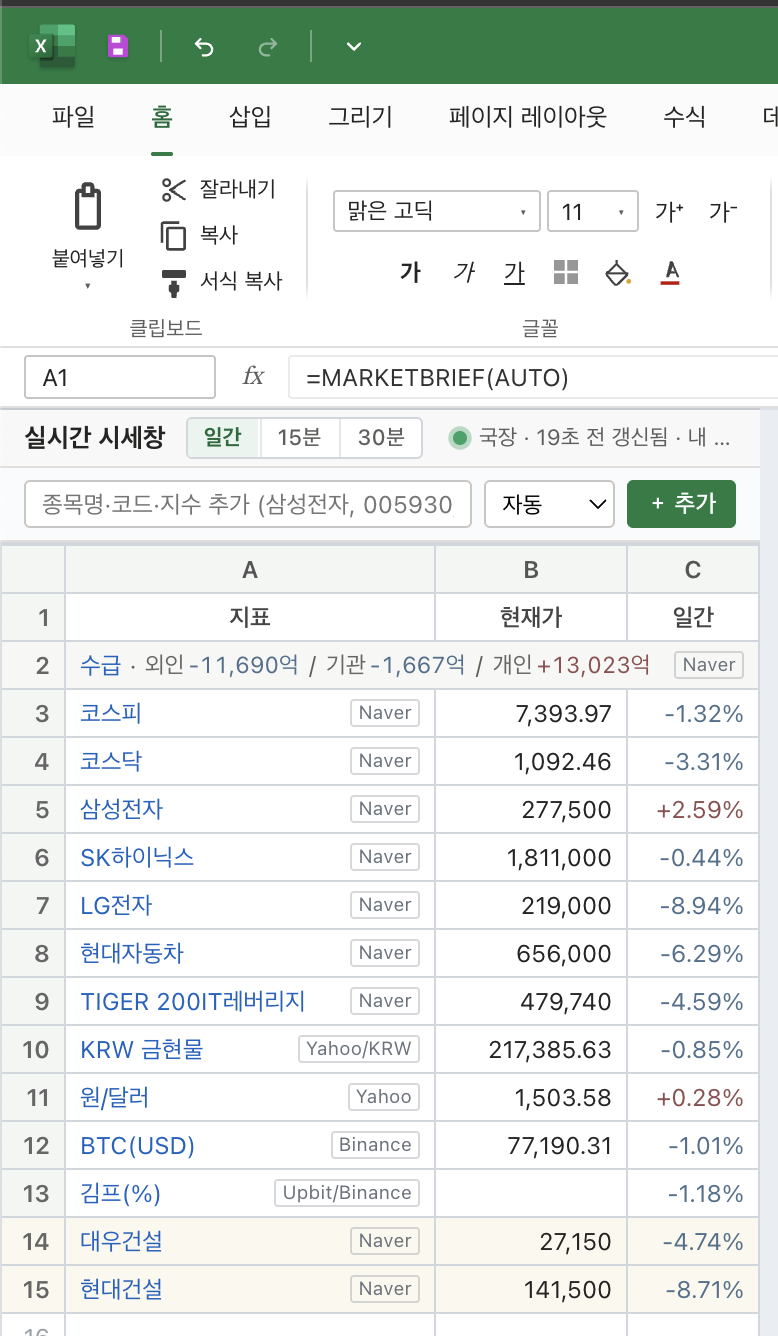The width and height of the screenshot is (778, 1336).
Task: Save the workbook with the save icon
Action: [x=118, y=46]
